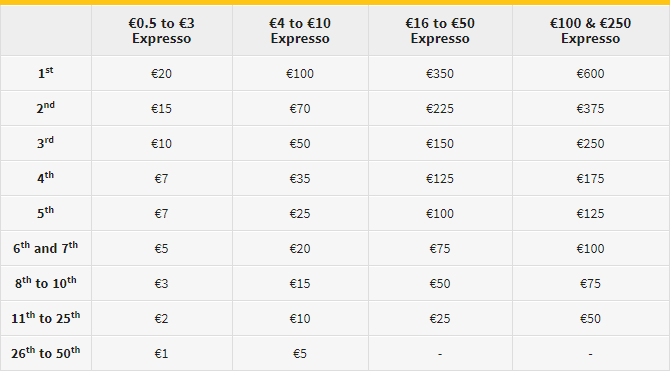Select the 2nd place row label
Image resolution: width=672 pixels, height=374 pixels.
(45, 108)
